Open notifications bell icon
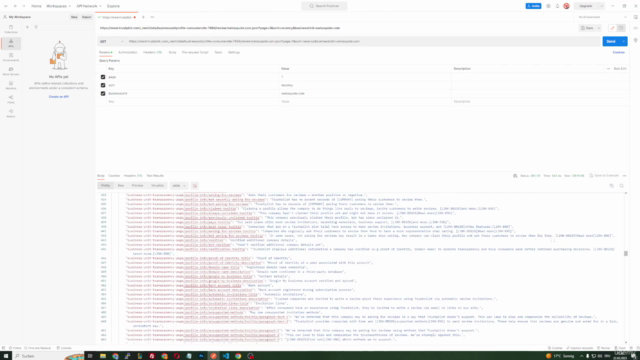 [557, 6]
